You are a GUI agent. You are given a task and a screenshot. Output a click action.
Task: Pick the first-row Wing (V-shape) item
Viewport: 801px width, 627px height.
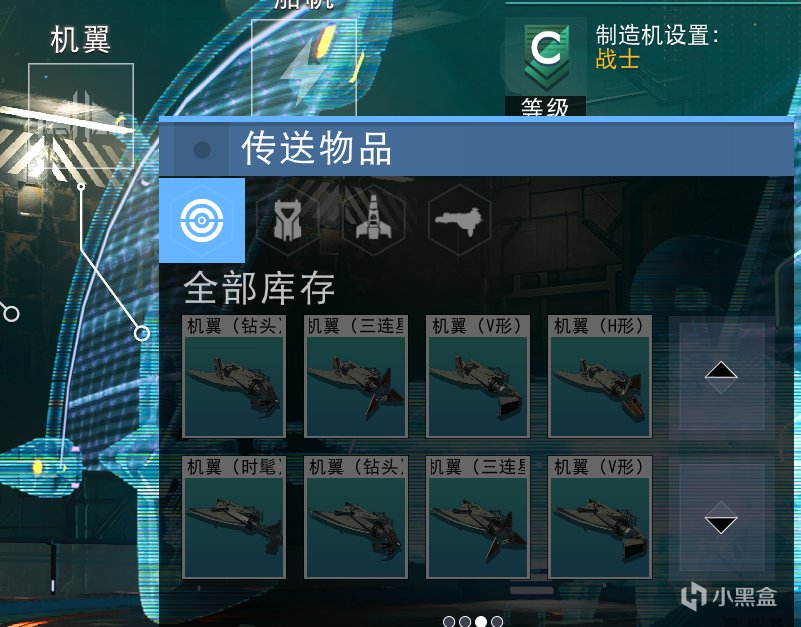[478, 377]
